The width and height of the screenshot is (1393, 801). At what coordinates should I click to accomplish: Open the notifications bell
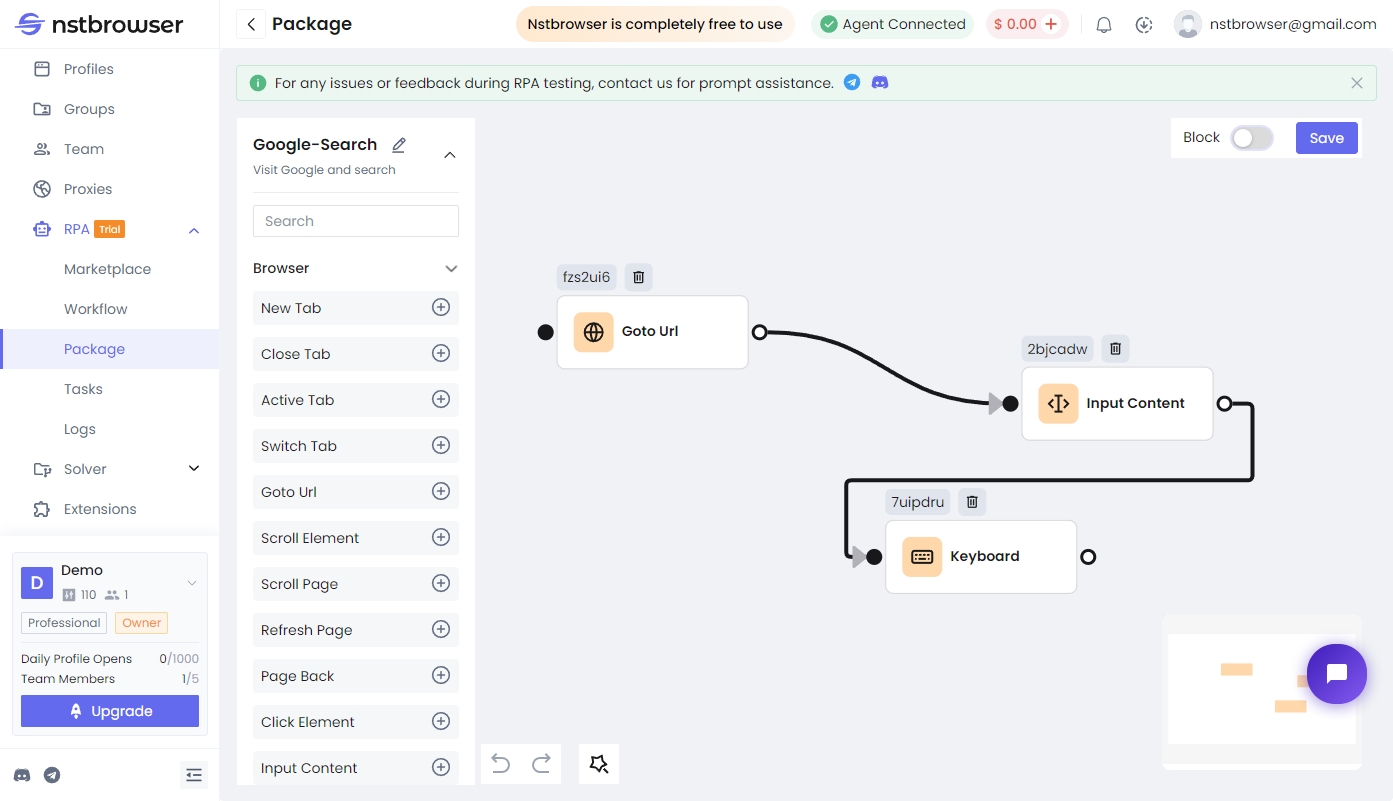point(1104,25)
